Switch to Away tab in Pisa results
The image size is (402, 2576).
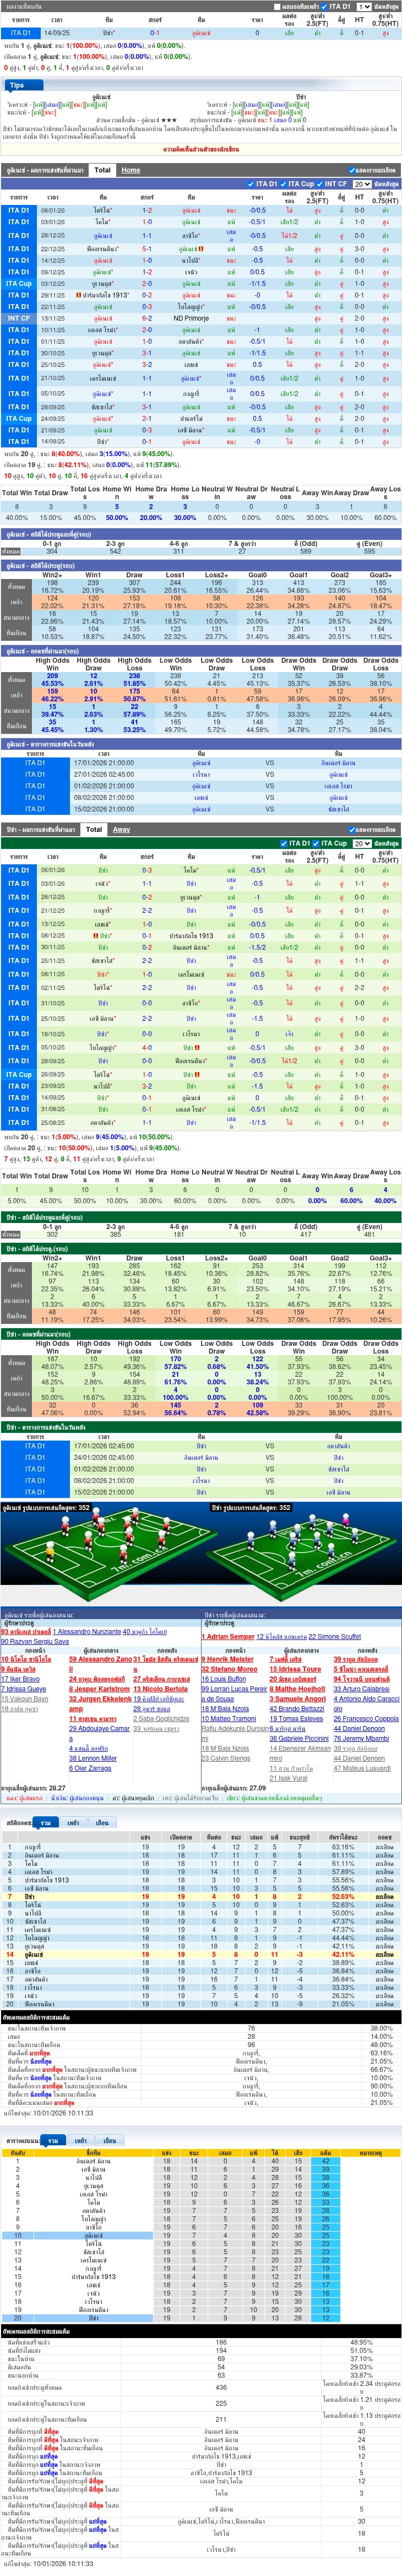(121, 829)
